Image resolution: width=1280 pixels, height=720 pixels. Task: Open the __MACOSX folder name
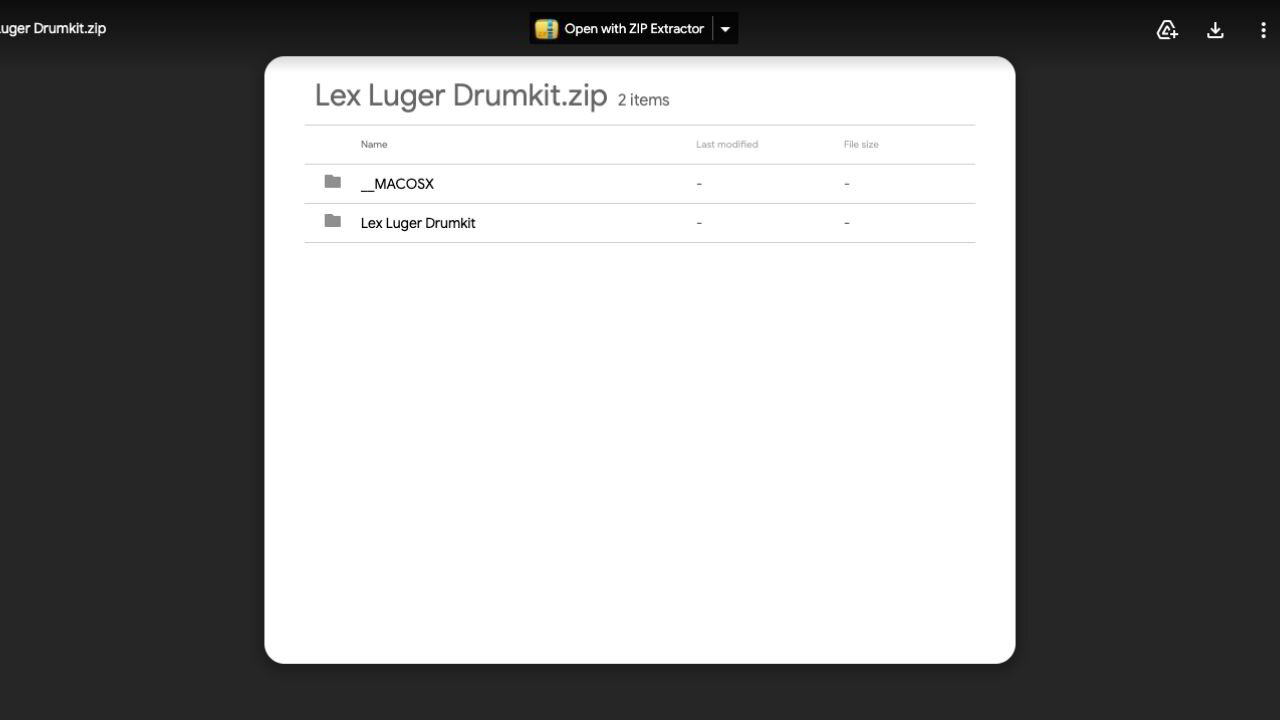397,184
